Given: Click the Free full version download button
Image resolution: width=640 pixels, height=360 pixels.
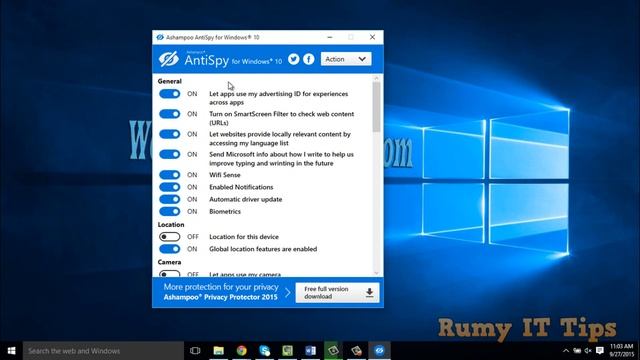Looking at the screenshot, I should [337, 292].
